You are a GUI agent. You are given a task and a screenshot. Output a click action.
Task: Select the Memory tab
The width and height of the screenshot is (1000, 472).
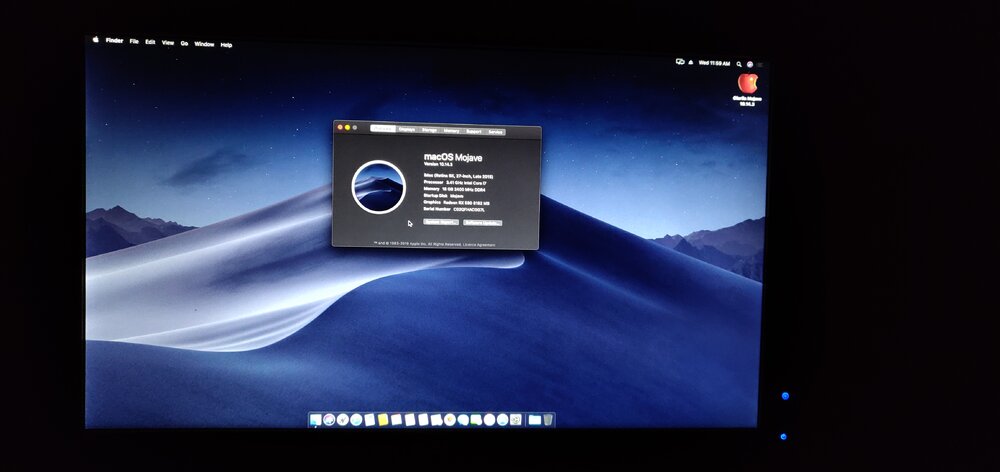(x=451, y=131)
